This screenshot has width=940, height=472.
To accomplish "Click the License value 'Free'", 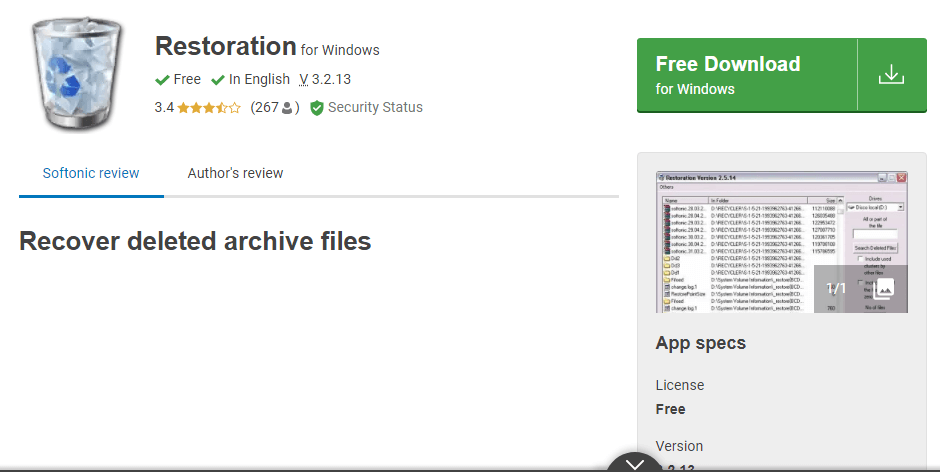I will pyautogui.click(x=670, y=409).
